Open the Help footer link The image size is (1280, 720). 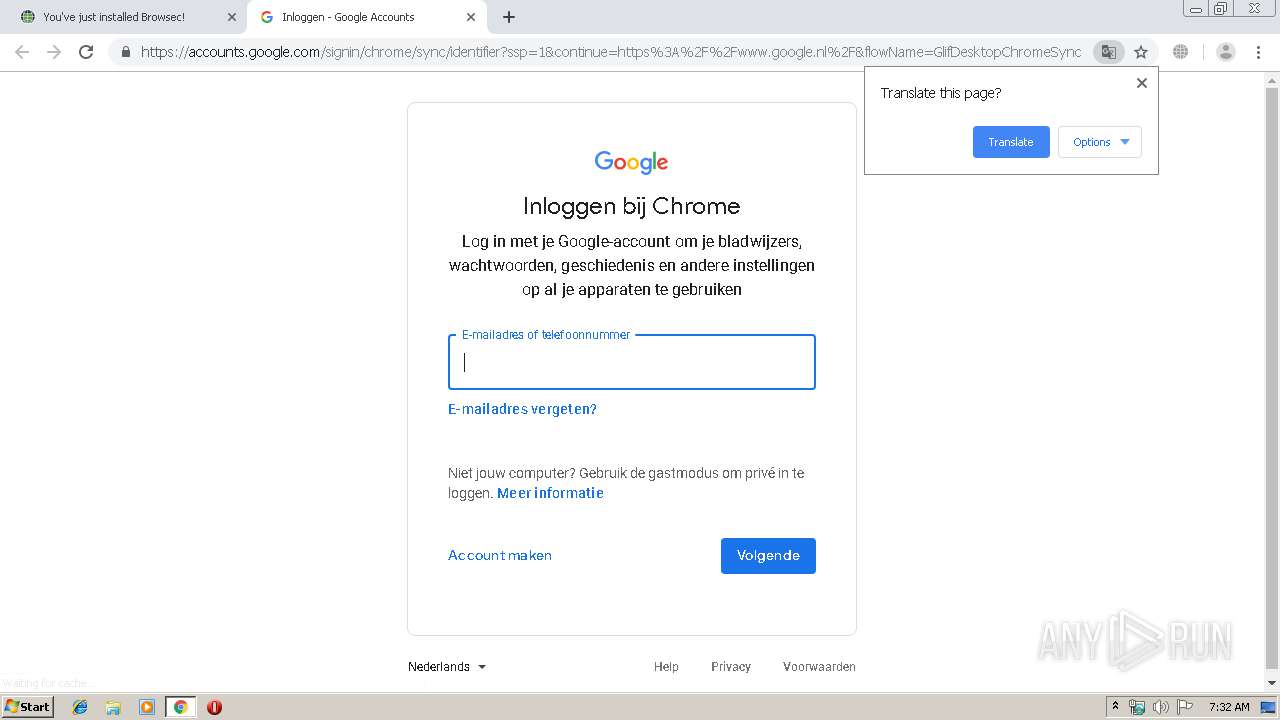666,667
